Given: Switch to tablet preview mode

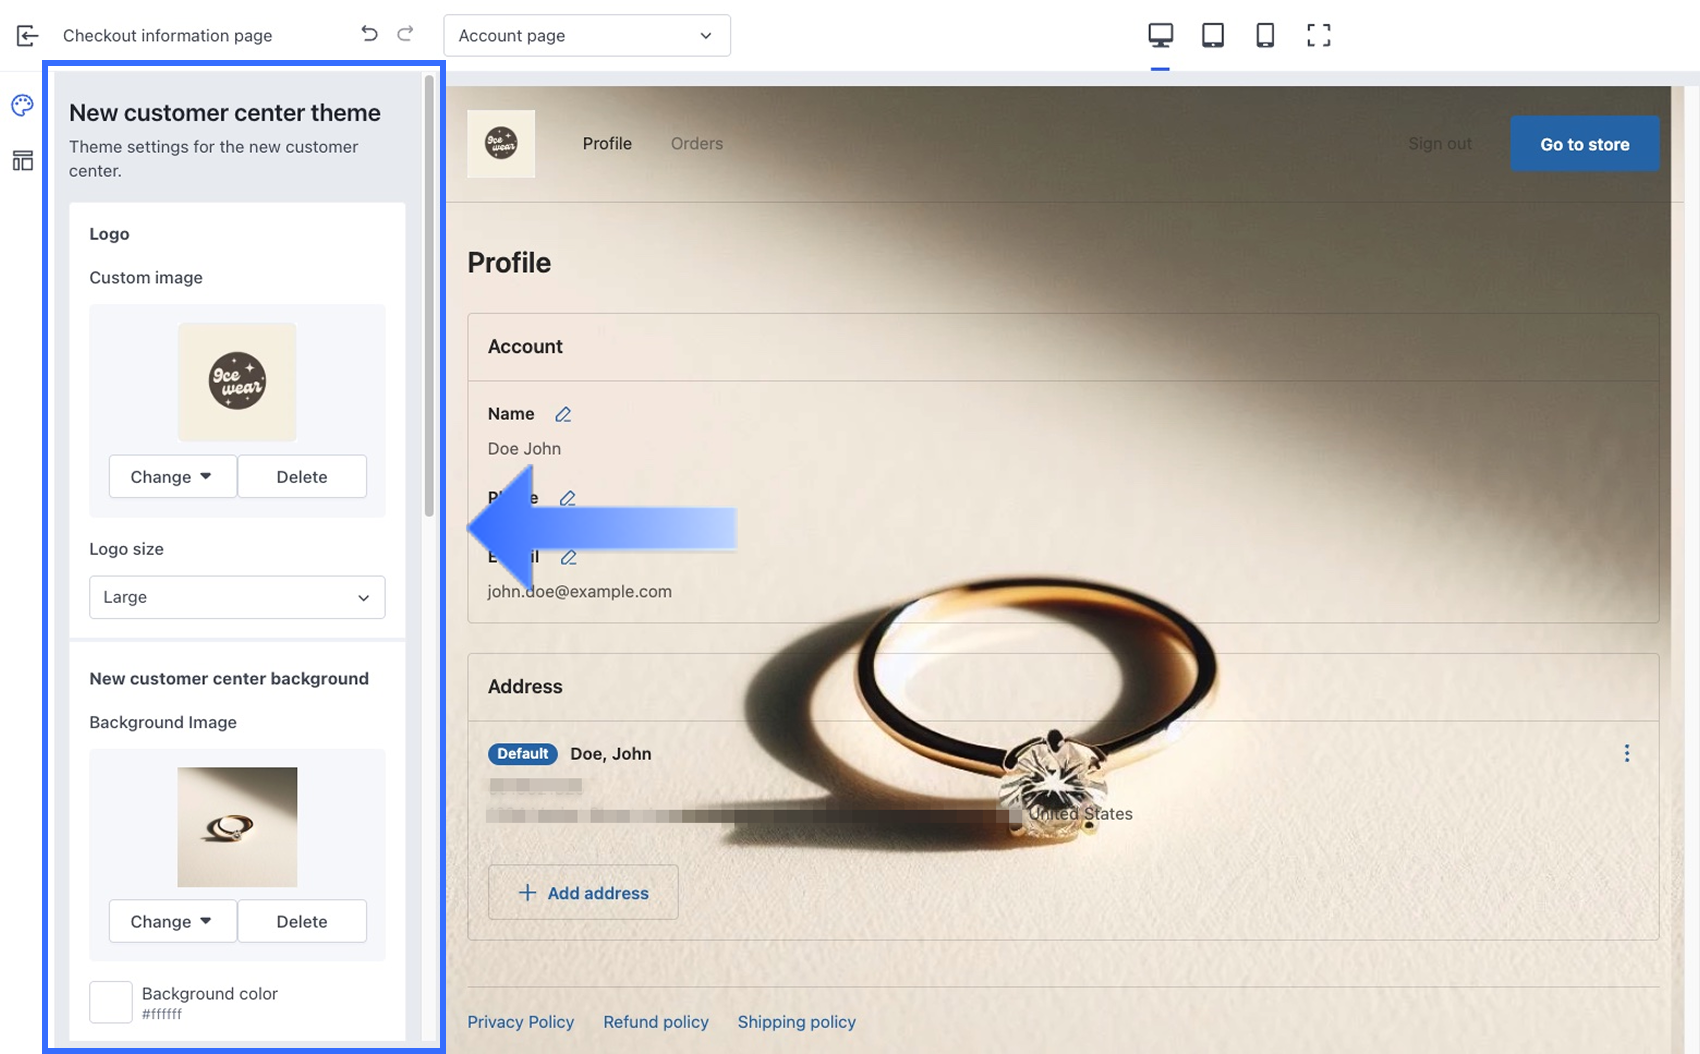Looking at the screenshot, I should 1212,36.
